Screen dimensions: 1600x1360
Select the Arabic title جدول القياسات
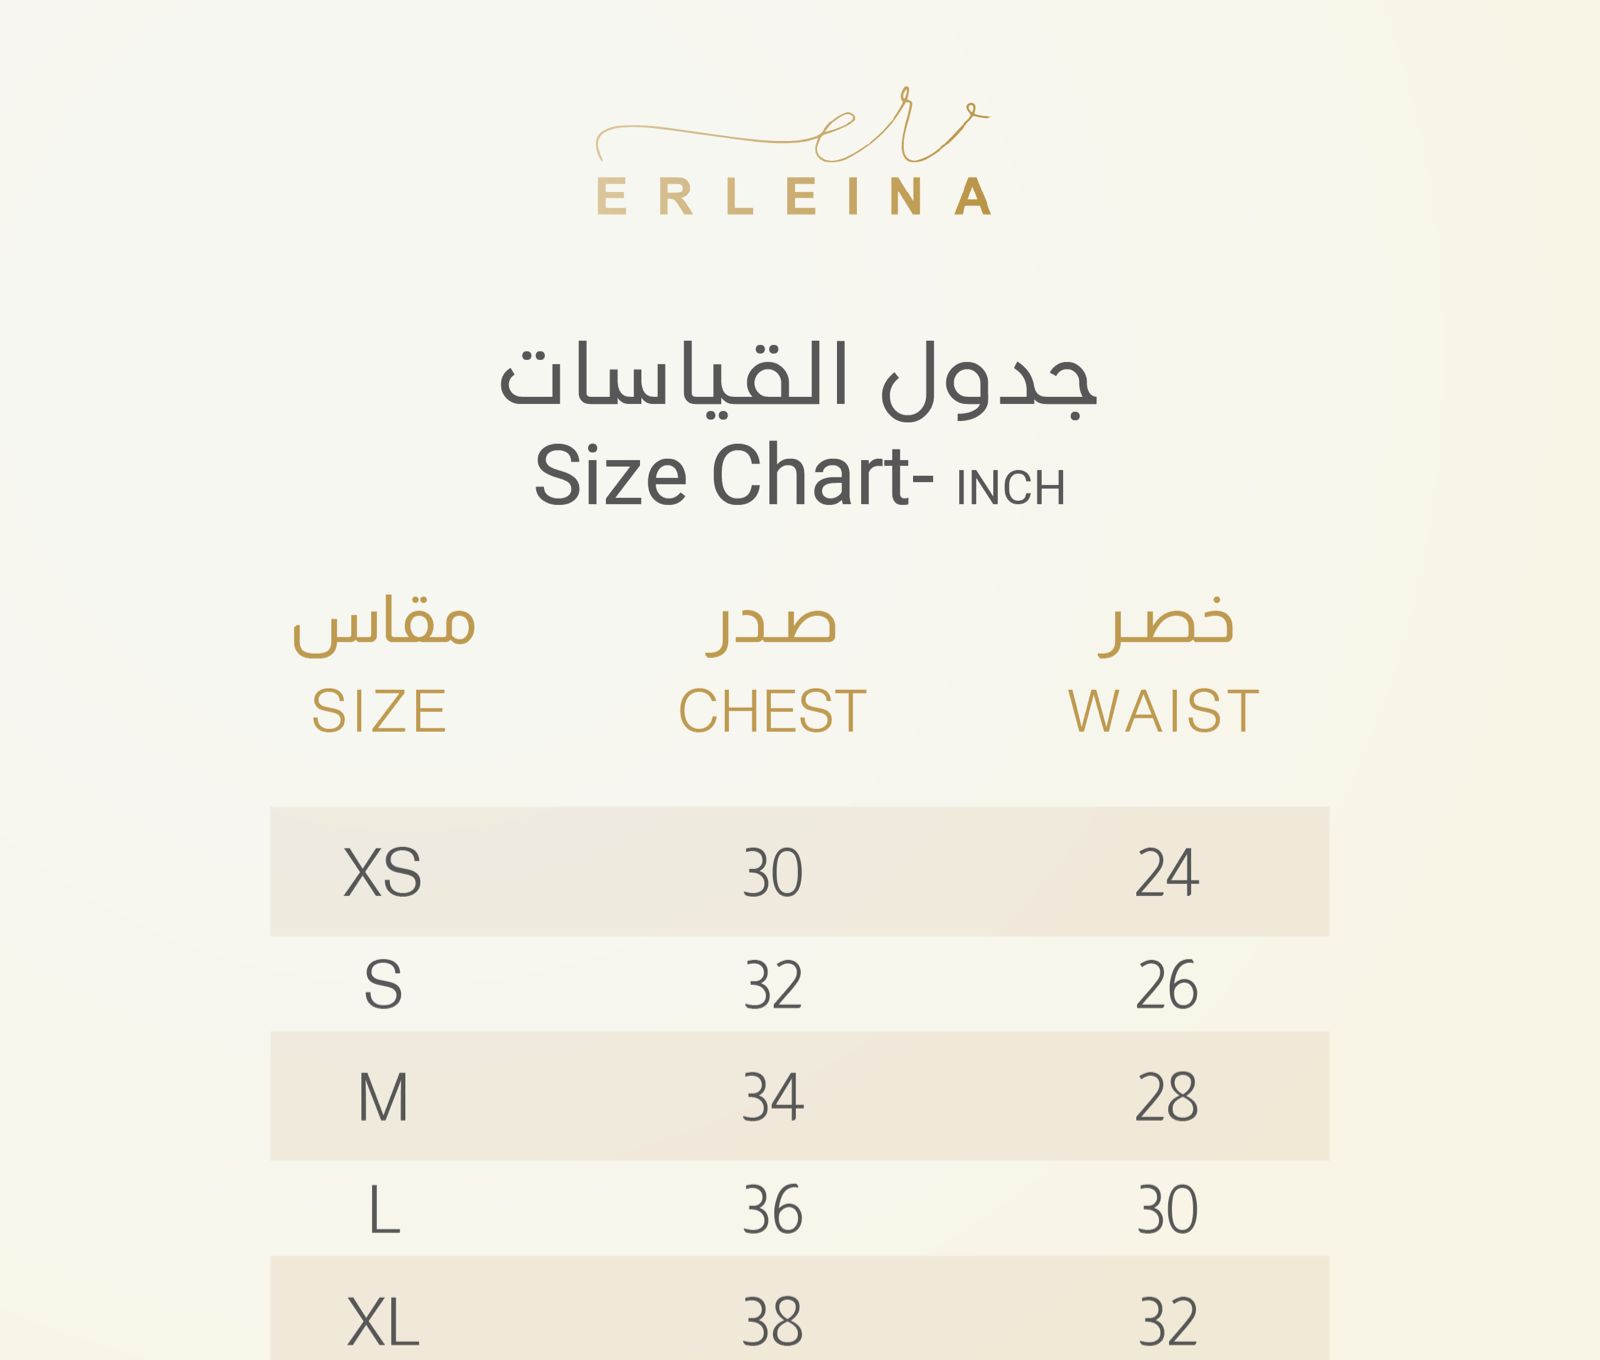point(798,379)
